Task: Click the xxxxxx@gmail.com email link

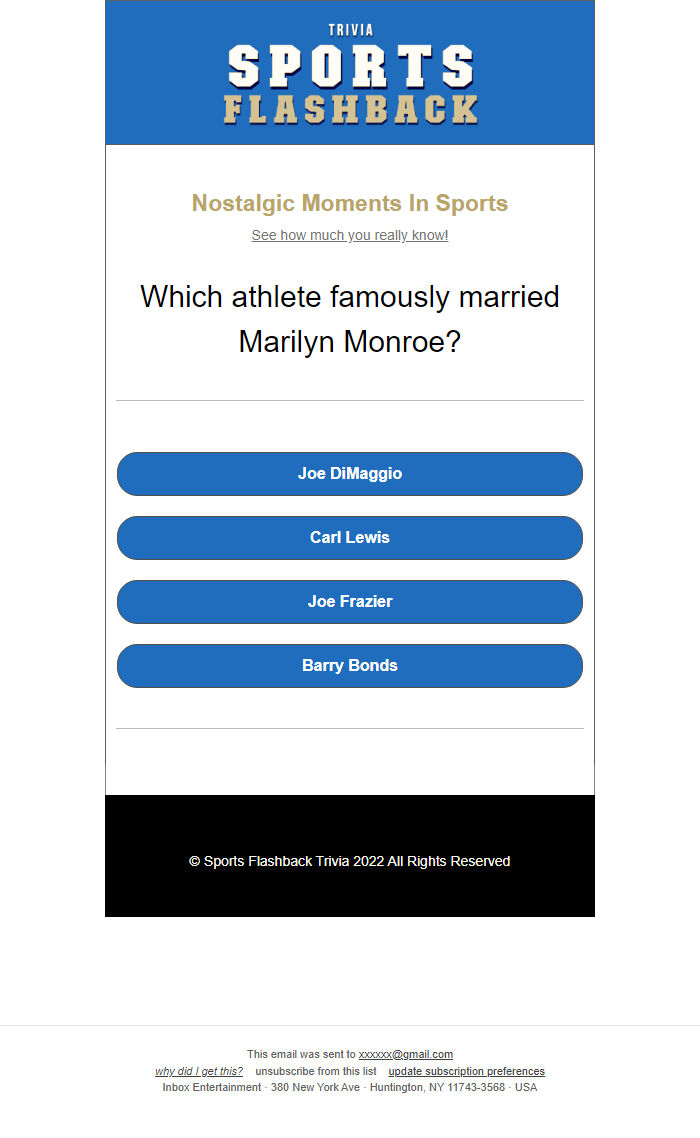Action: pyautogui.click(x=406, y=1054)
